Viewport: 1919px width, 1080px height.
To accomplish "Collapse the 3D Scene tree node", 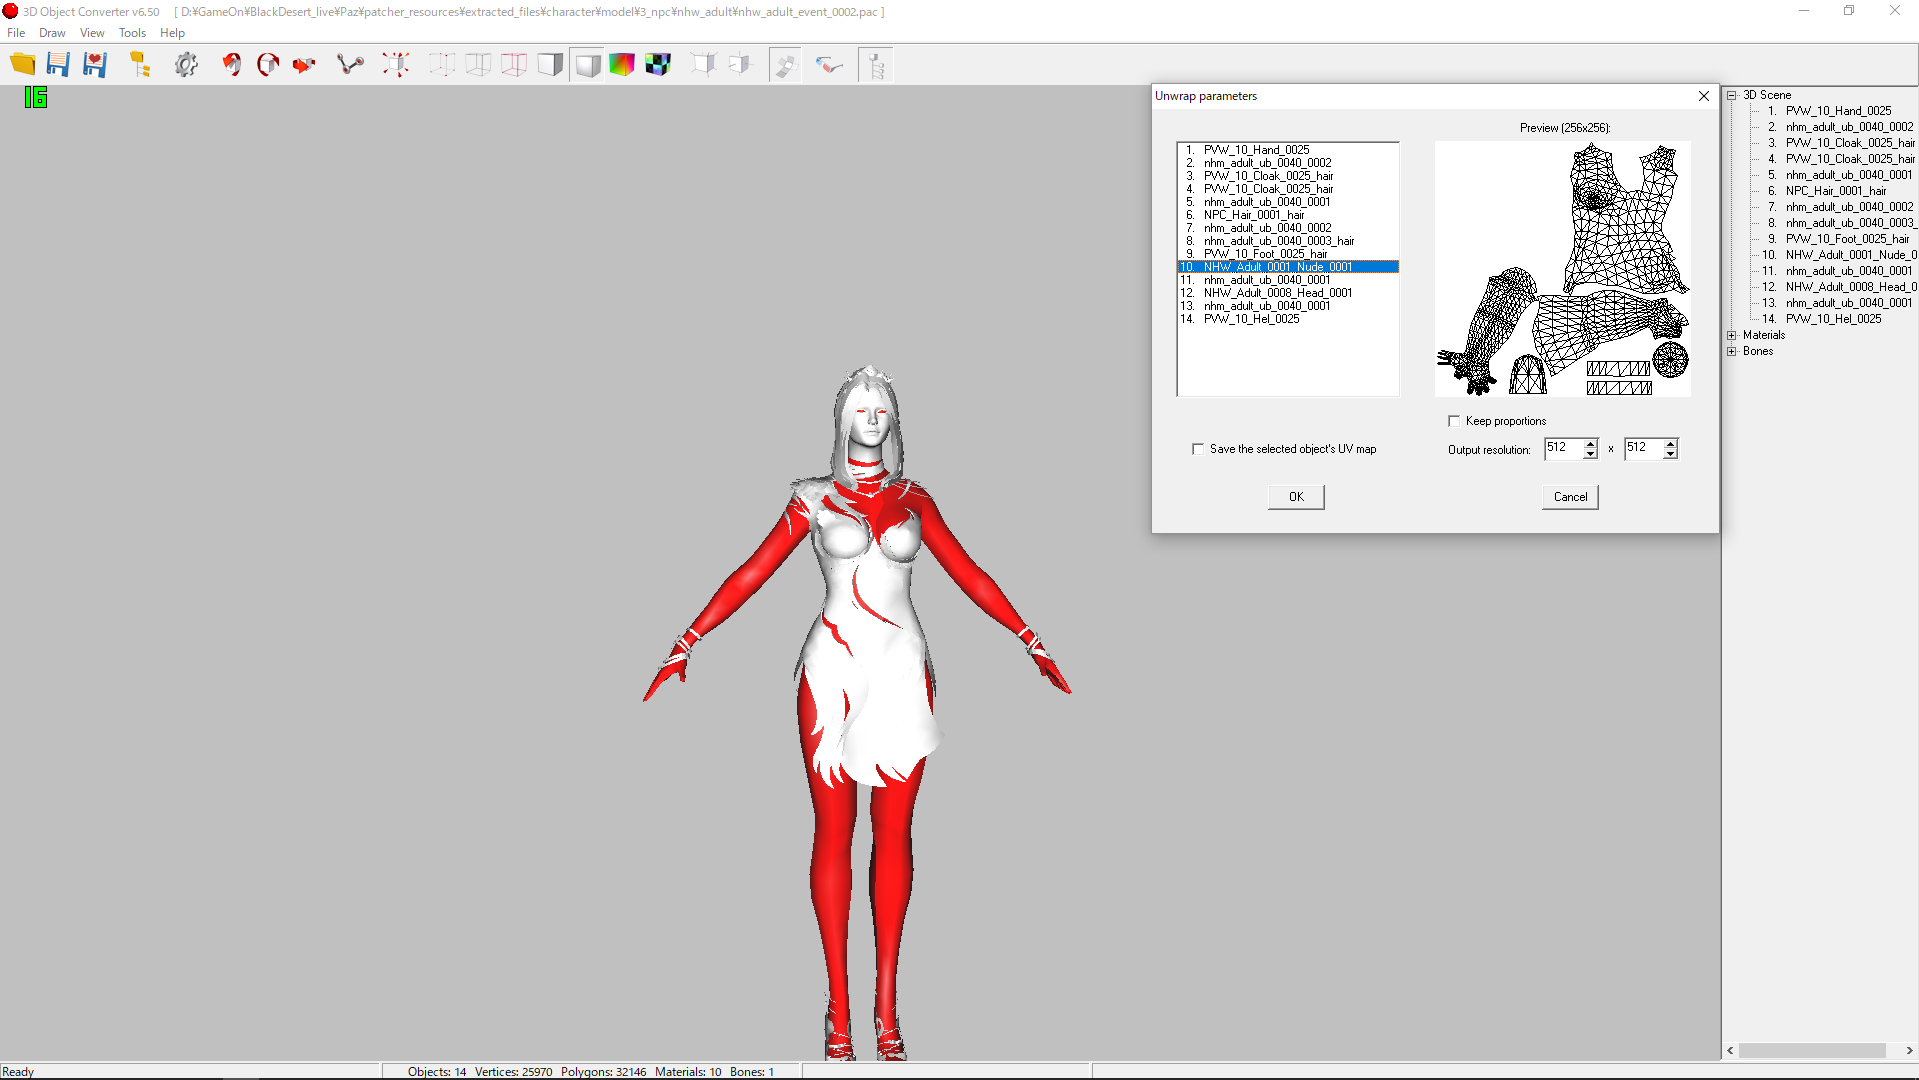I will click(x=1732, y=95).
